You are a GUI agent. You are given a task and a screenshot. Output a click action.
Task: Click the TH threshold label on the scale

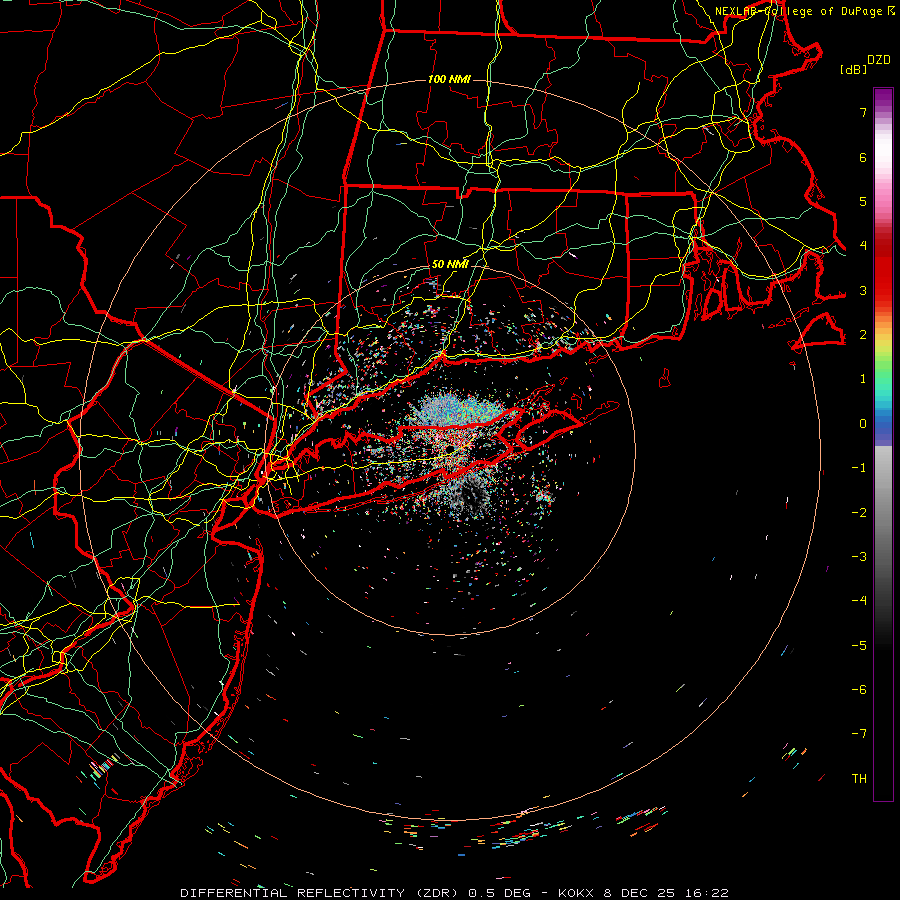(859, 779)
